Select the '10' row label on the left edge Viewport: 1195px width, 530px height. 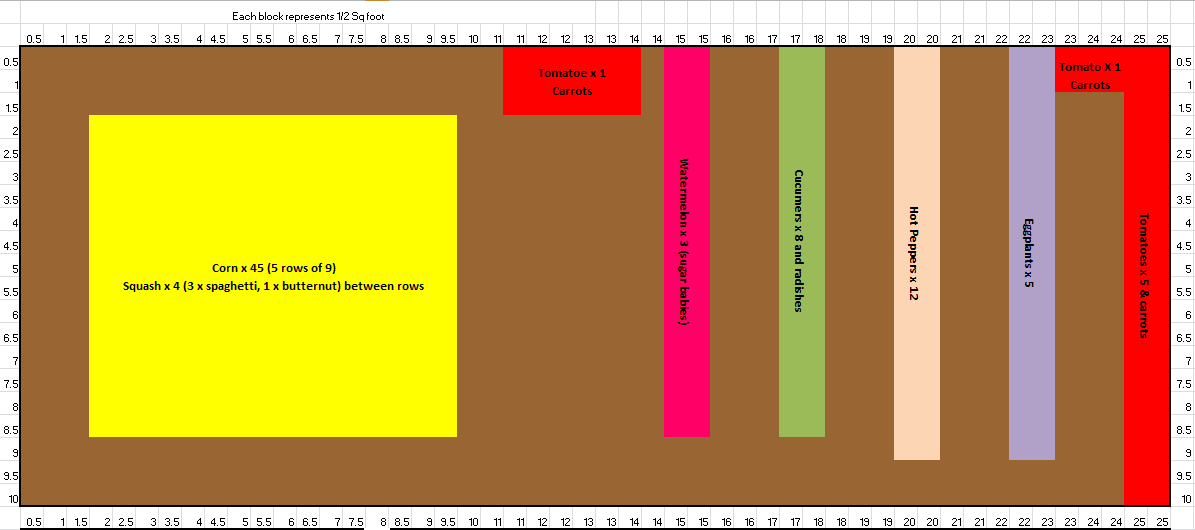(11, 499)
